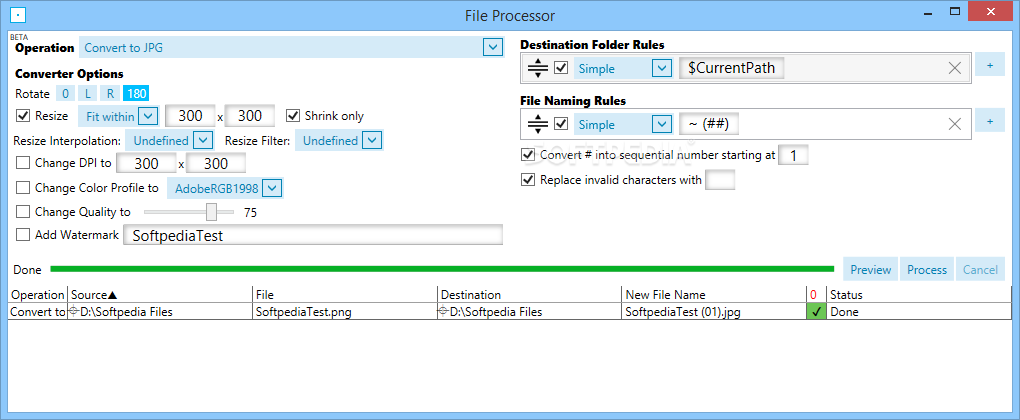This screenshot has width=1020, height=420.
Task: Click reorder arrows of destination folder rule
Action: pos(537,68)
